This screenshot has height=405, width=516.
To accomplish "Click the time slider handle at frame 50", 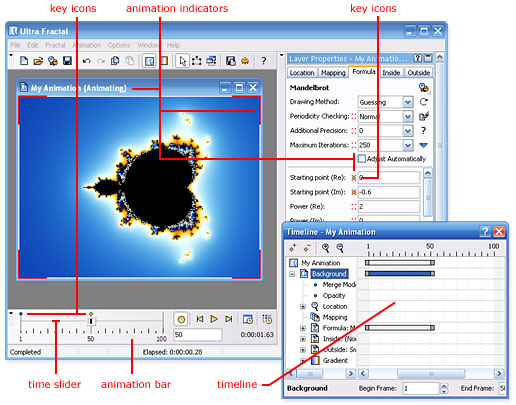I will 91,321.
